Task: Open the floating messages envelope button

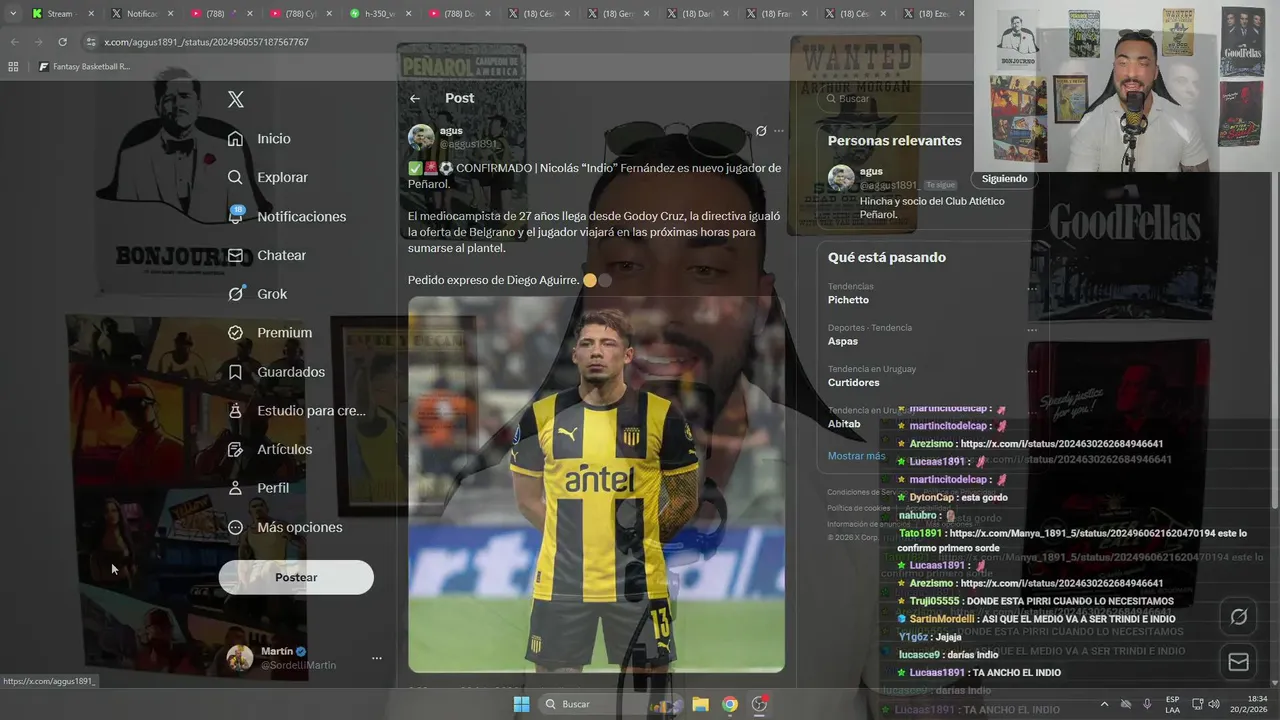Action: 1238,662
